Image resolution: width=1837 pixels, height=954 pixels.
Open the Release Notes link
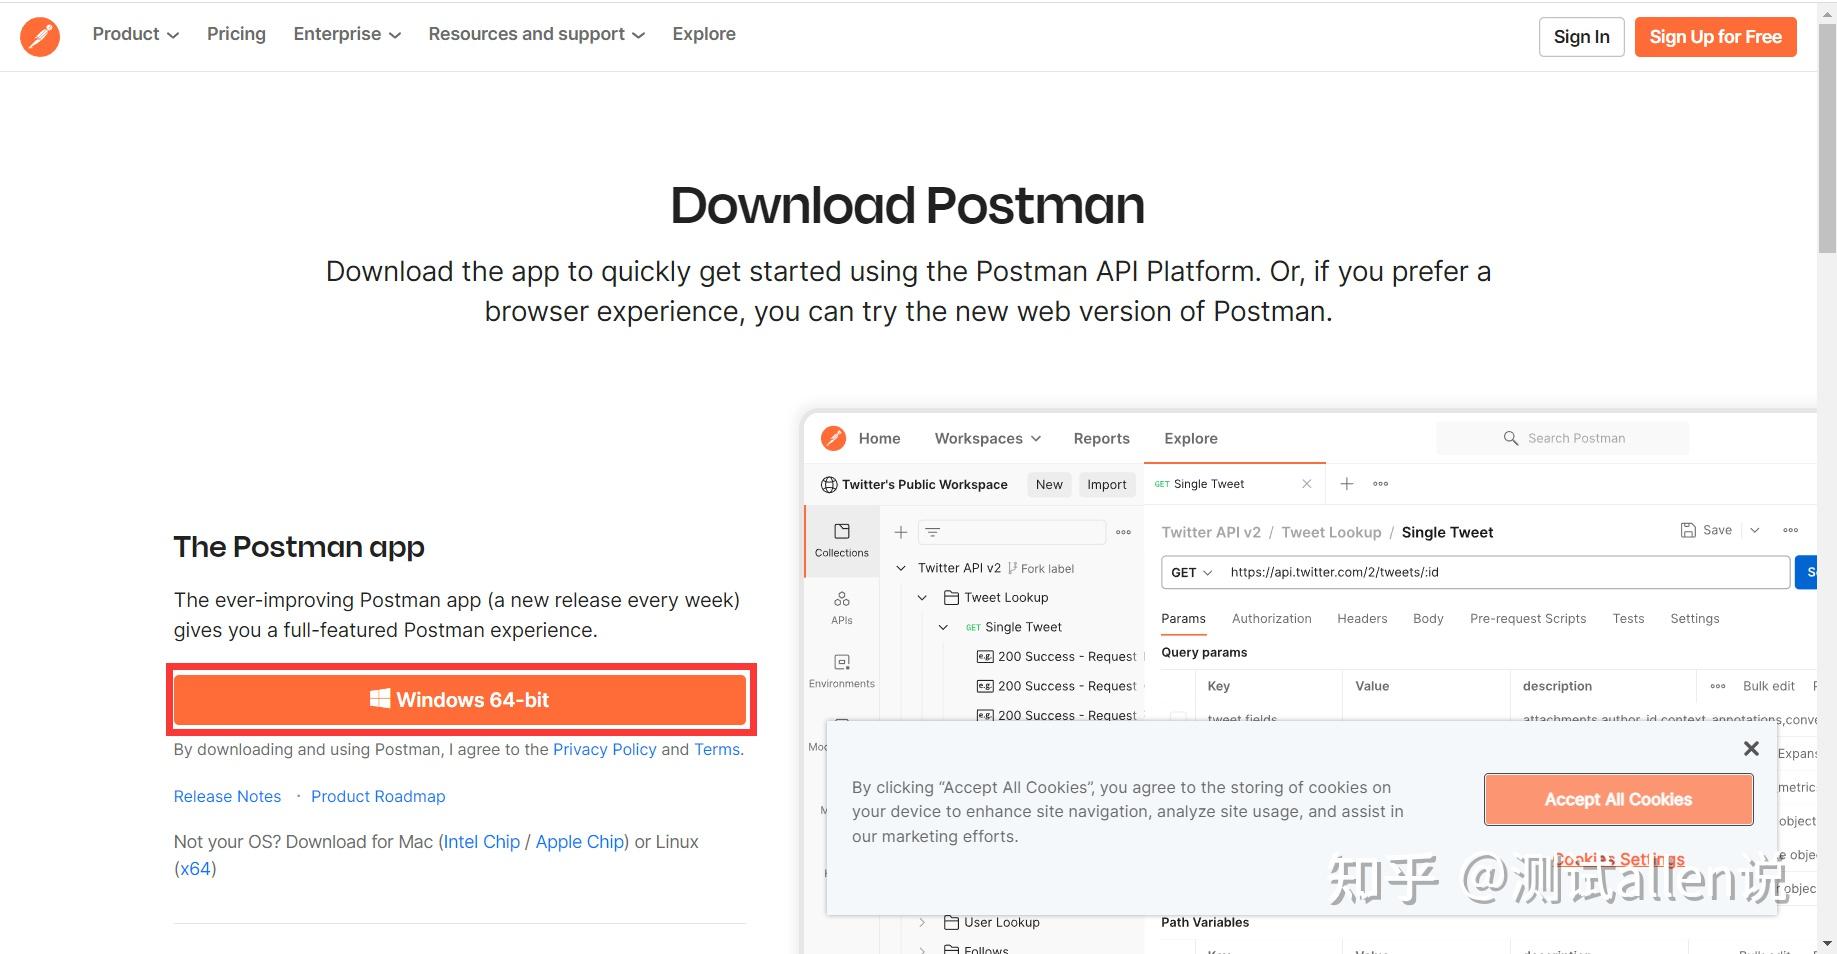pyautogui.click(x=227, y=796)
